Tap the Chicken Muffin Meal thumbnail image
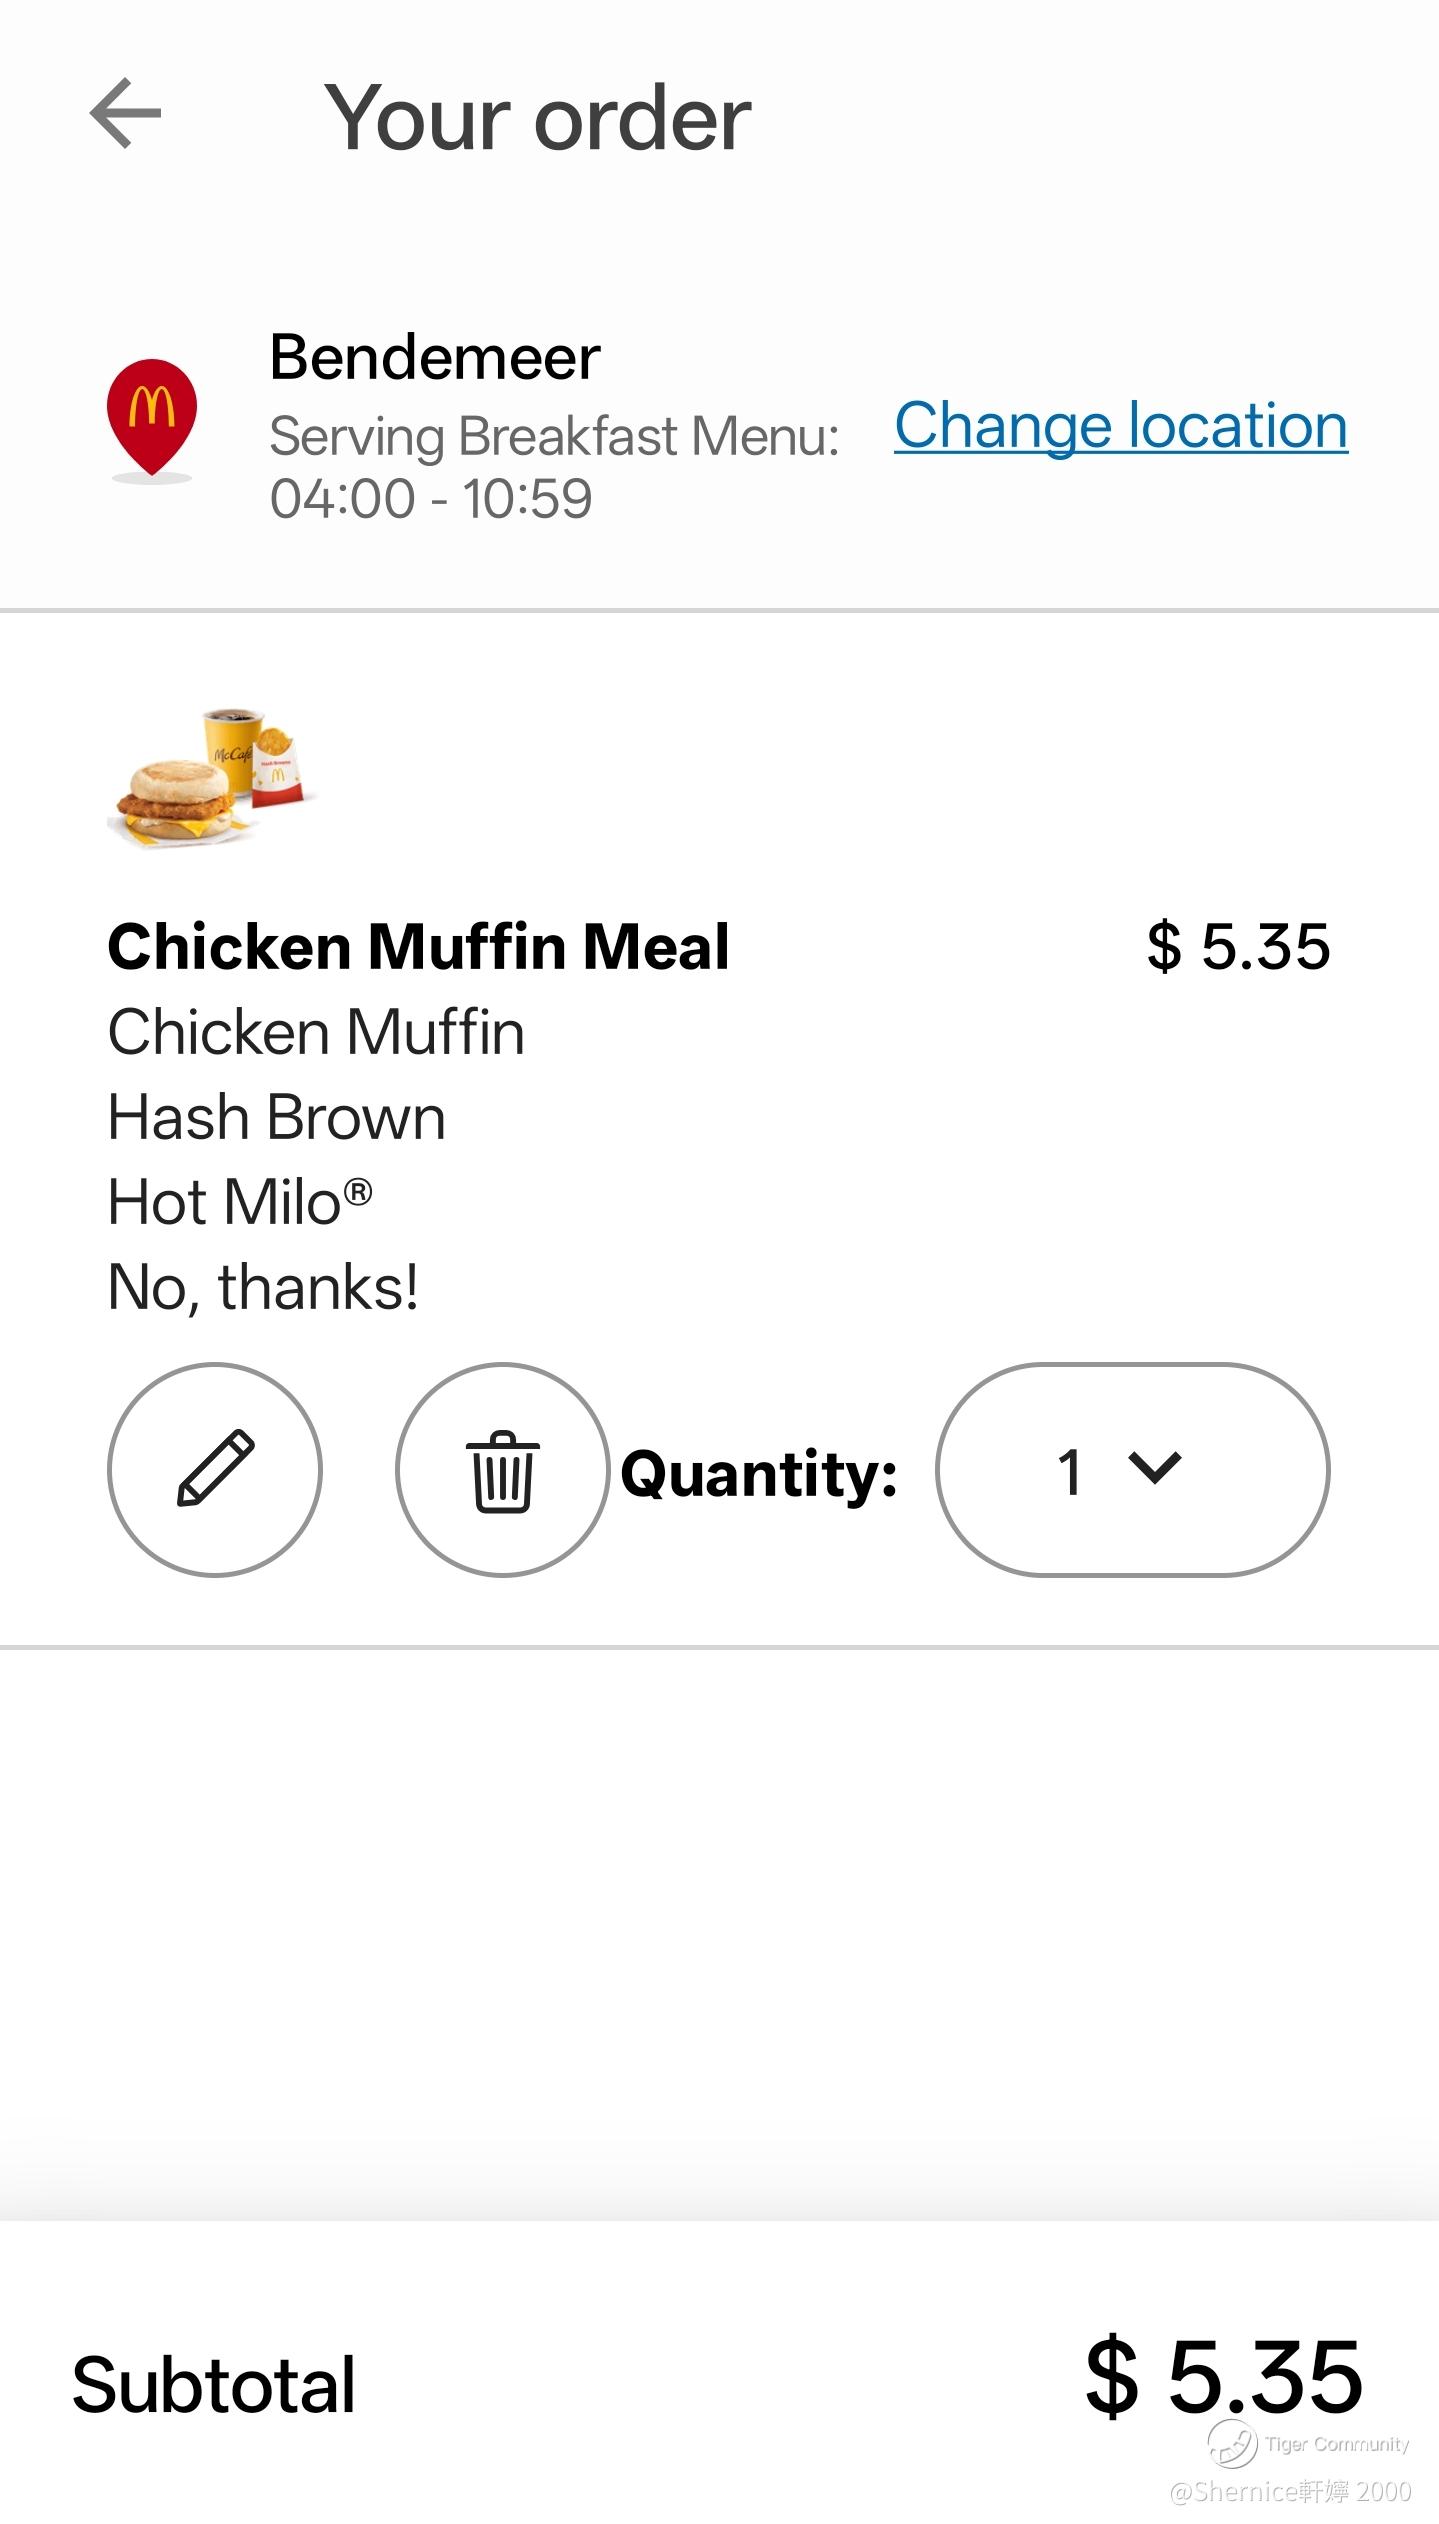Screen dimensions: 1439x2524 pyautogui.click(x=213, y=779)
